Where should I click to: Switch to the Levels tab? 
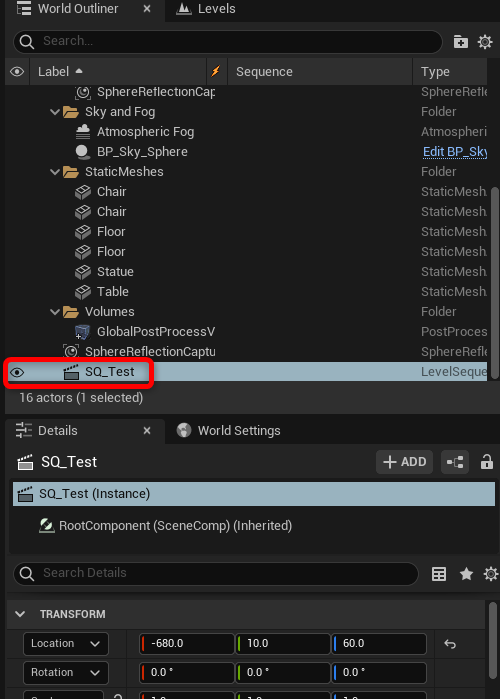[x=205, y=9]
